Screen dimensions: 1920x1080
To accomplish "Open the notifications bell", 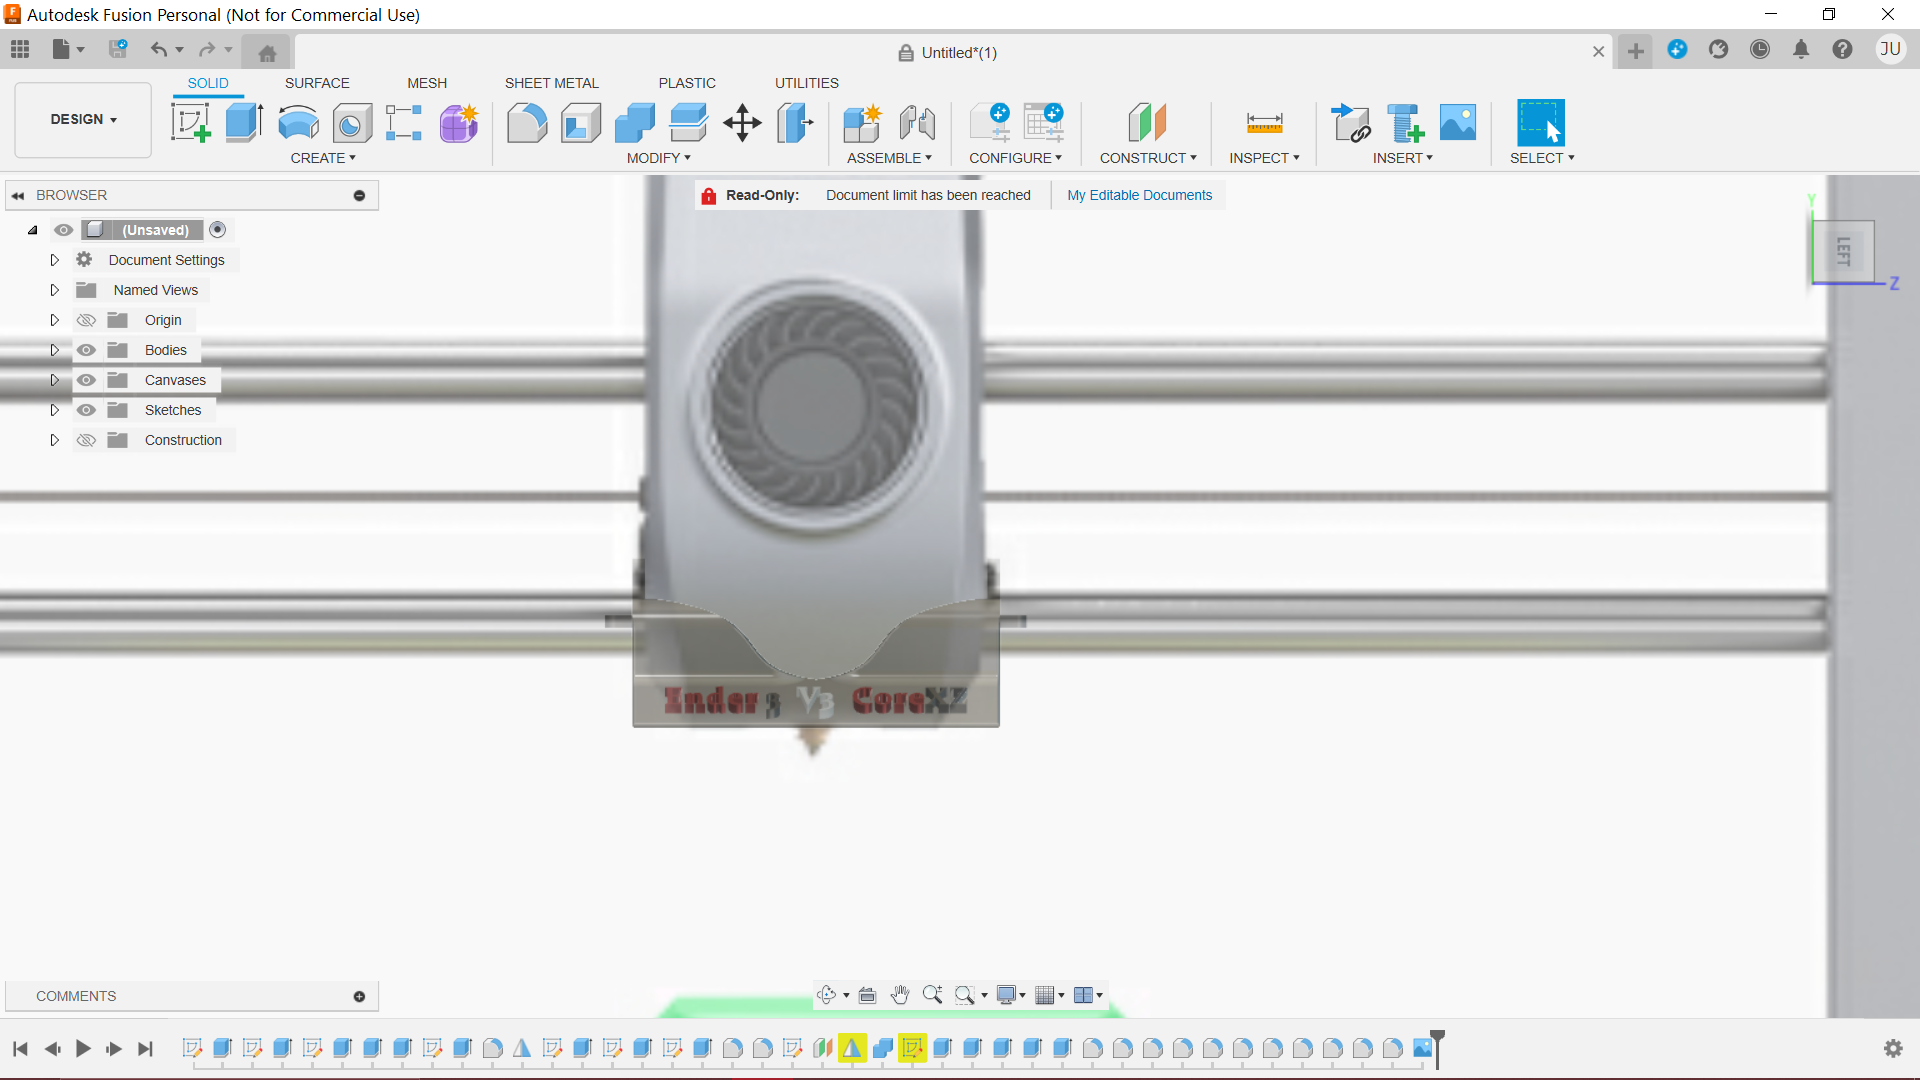I will click(x=1801, y=49).
